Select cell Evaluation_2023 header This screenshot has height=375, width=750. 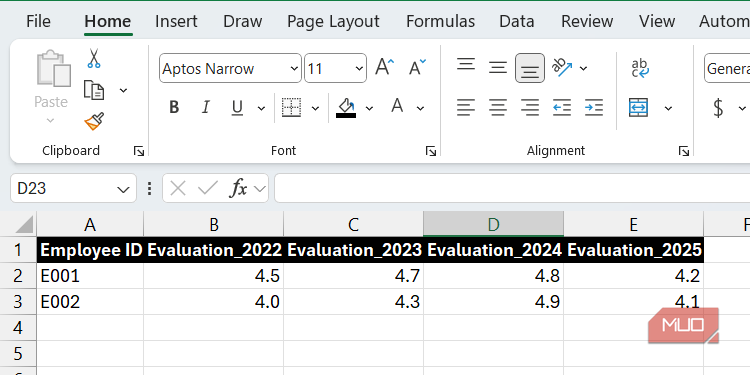(x=353, y=250)
